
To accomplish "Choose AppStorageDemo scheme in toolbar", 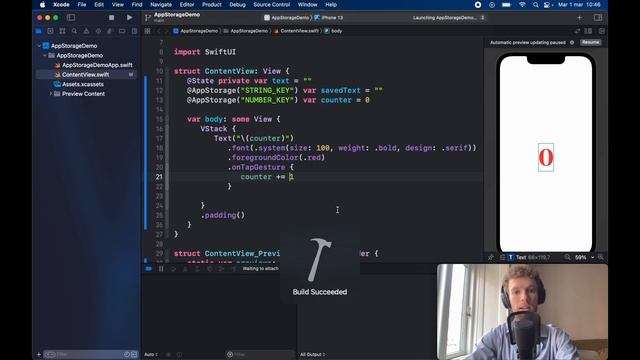I will pos(287,18).
